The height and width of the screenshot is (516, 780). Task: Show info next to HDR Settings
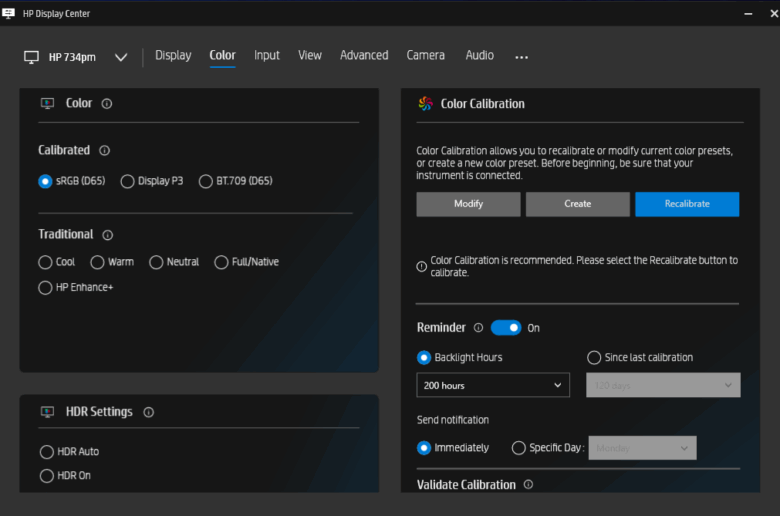[149, 412]
